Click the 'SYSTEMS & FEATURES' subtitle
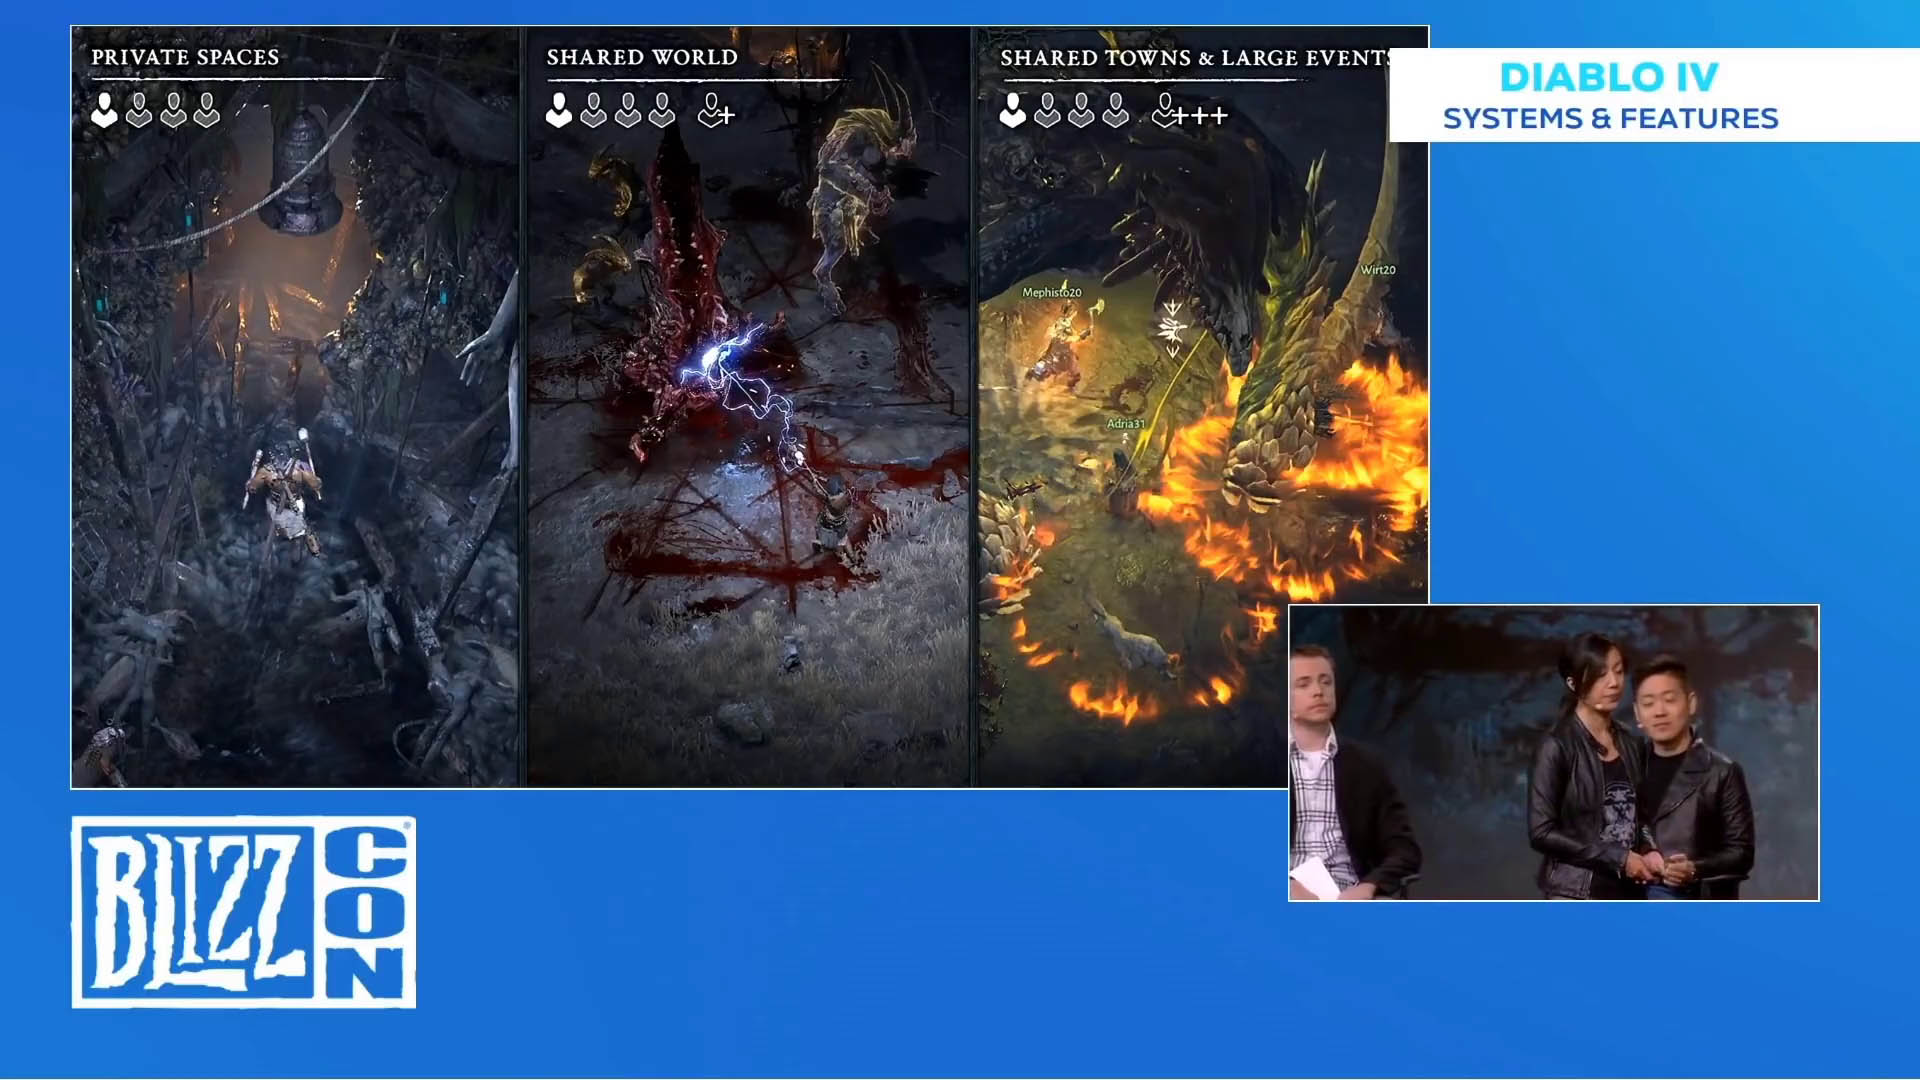1920x1080 pixels. click(x=1610, y=118)
